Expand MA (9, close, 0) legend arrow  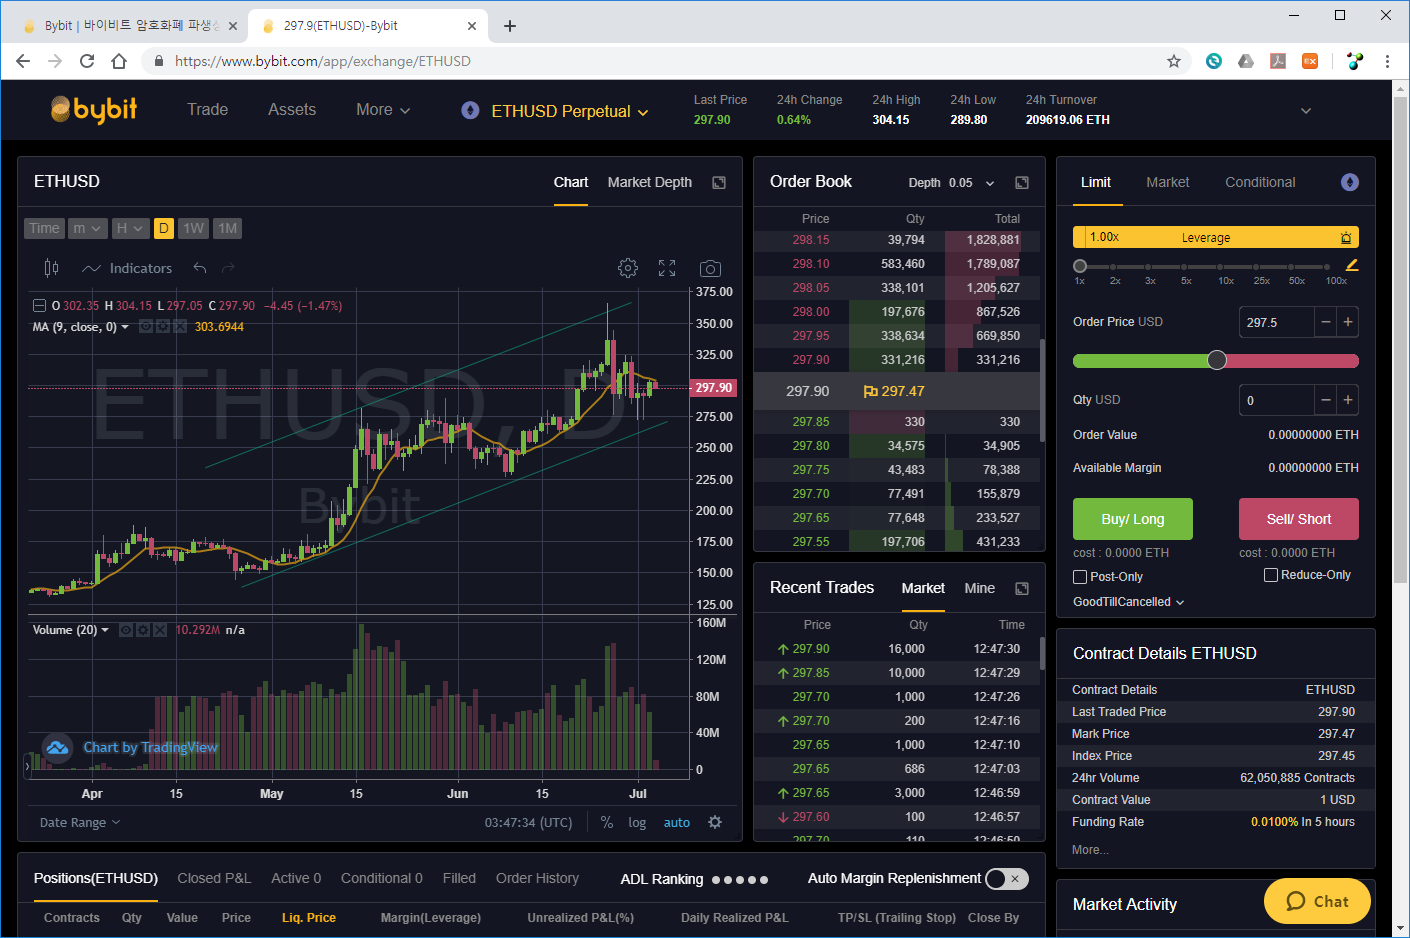125,327
